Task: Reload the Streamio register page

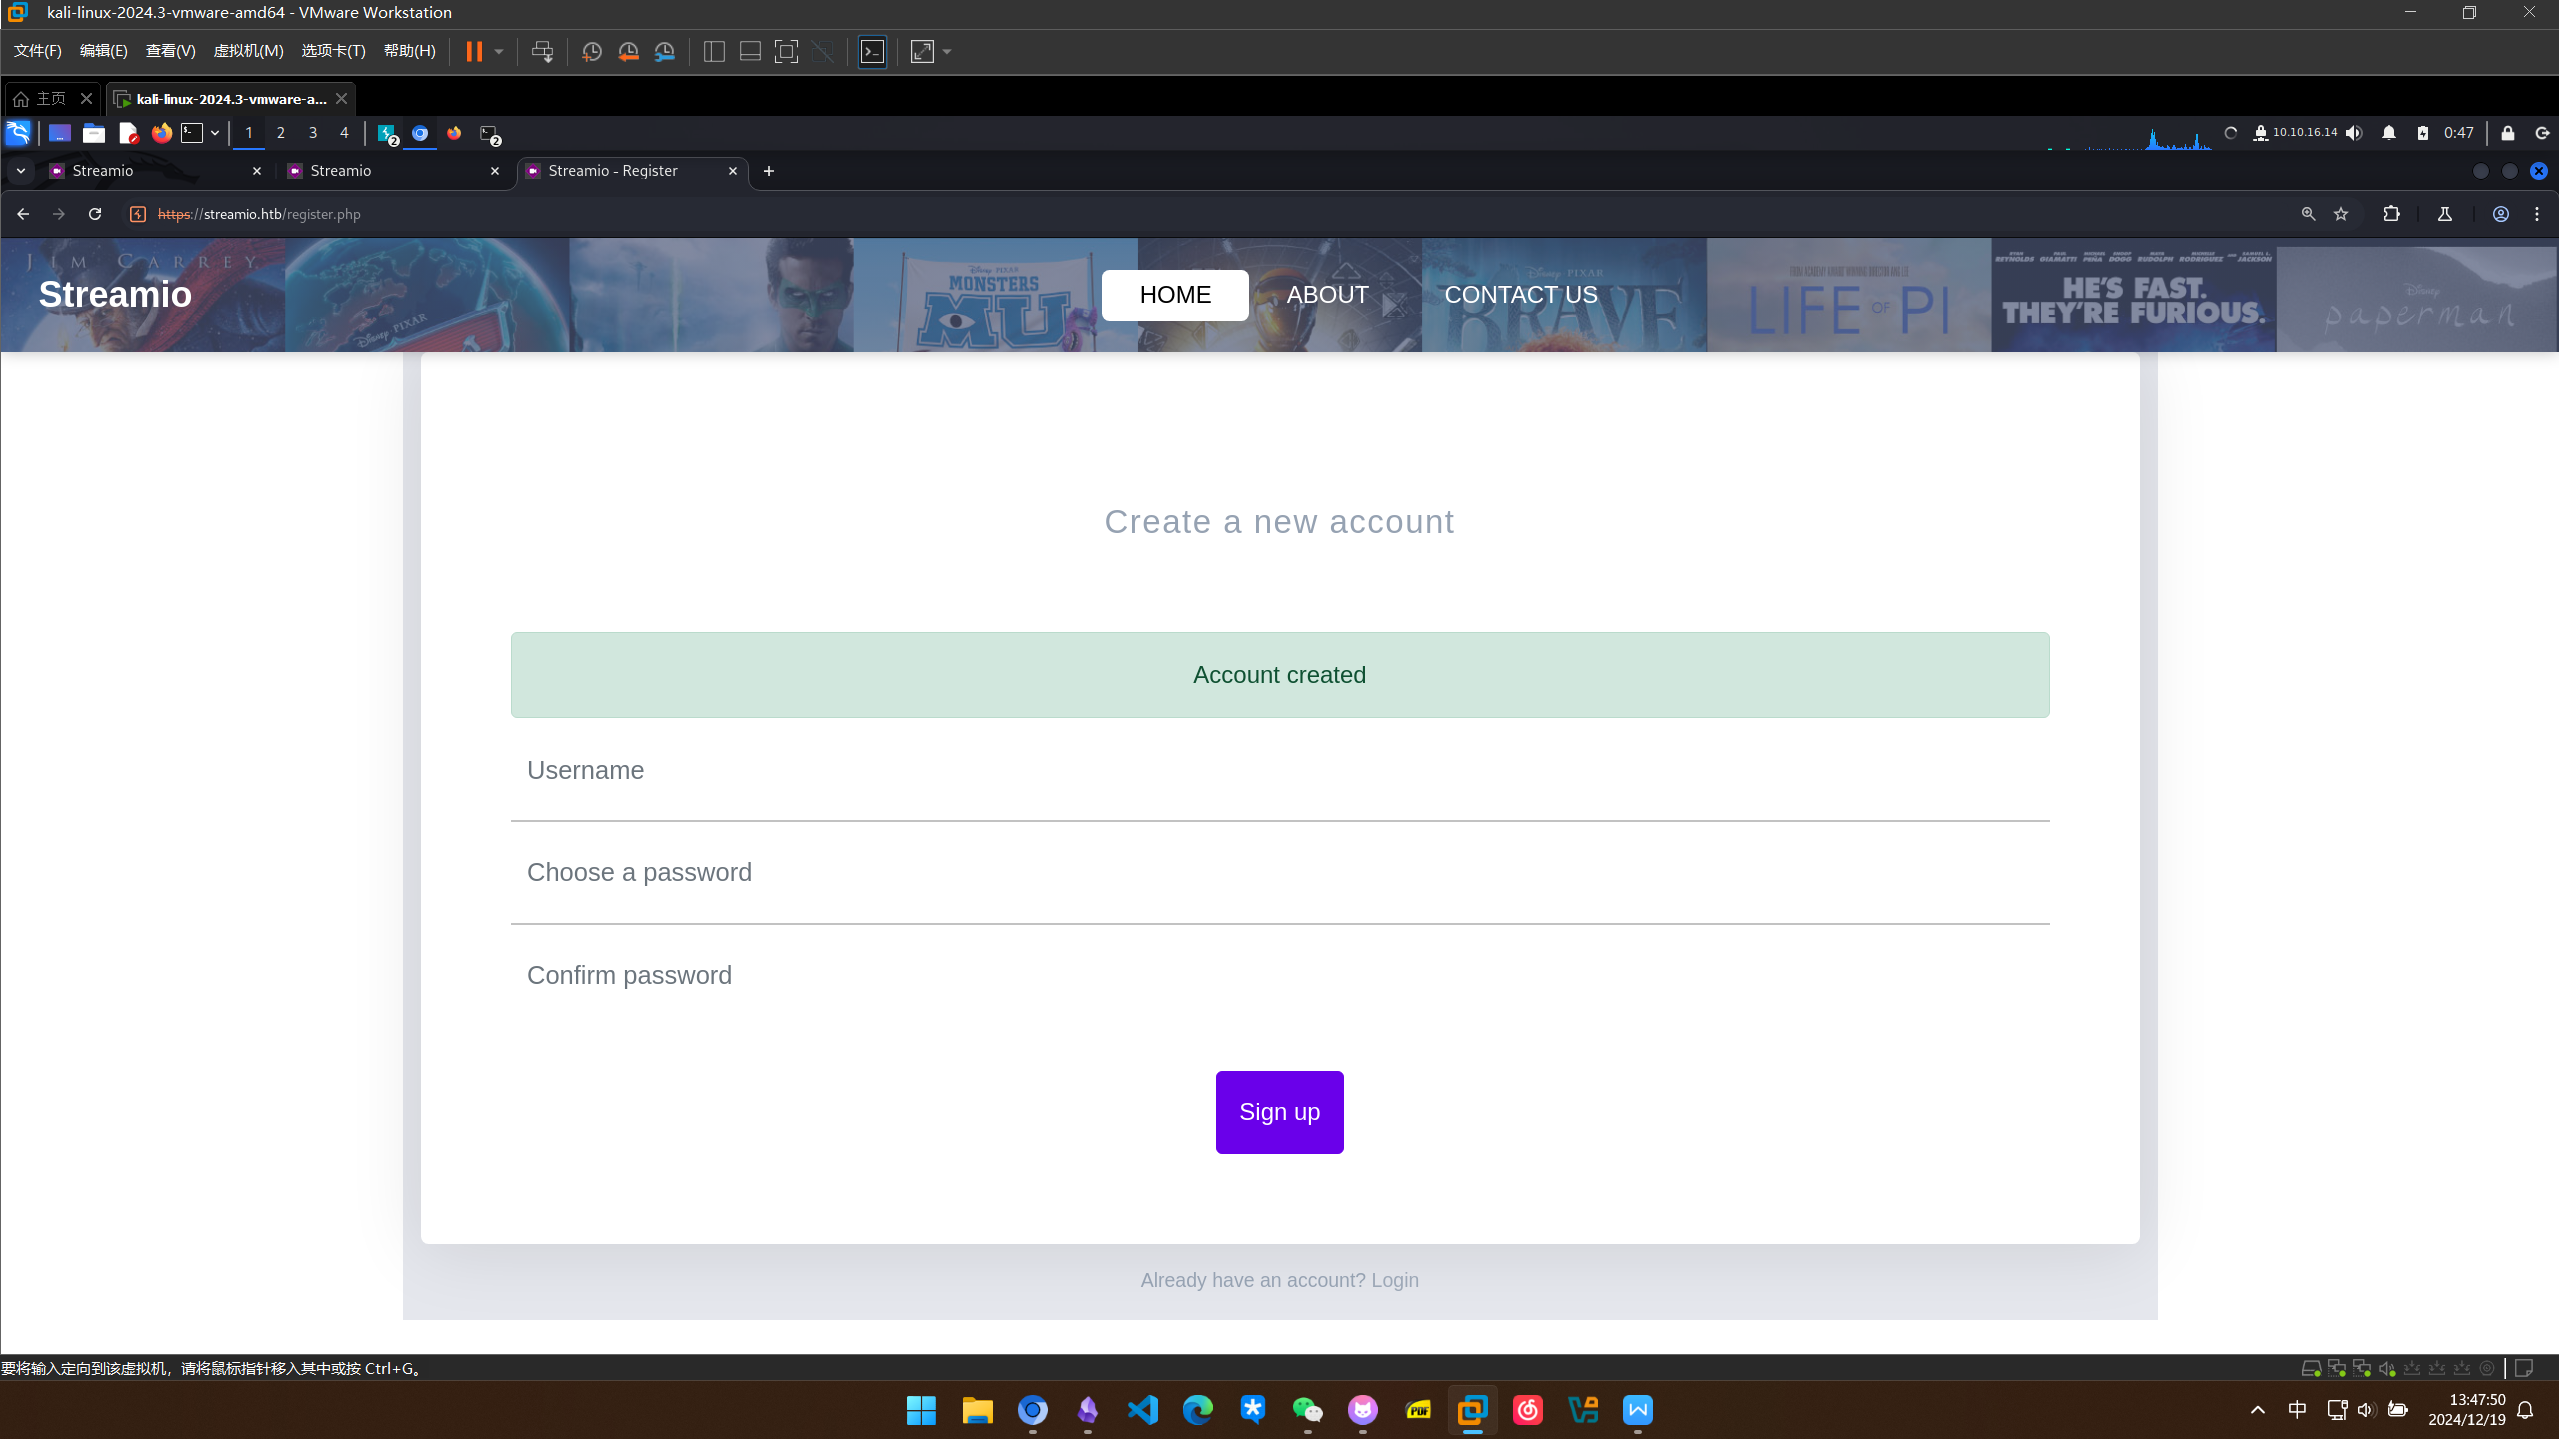Action: [95, 214]
